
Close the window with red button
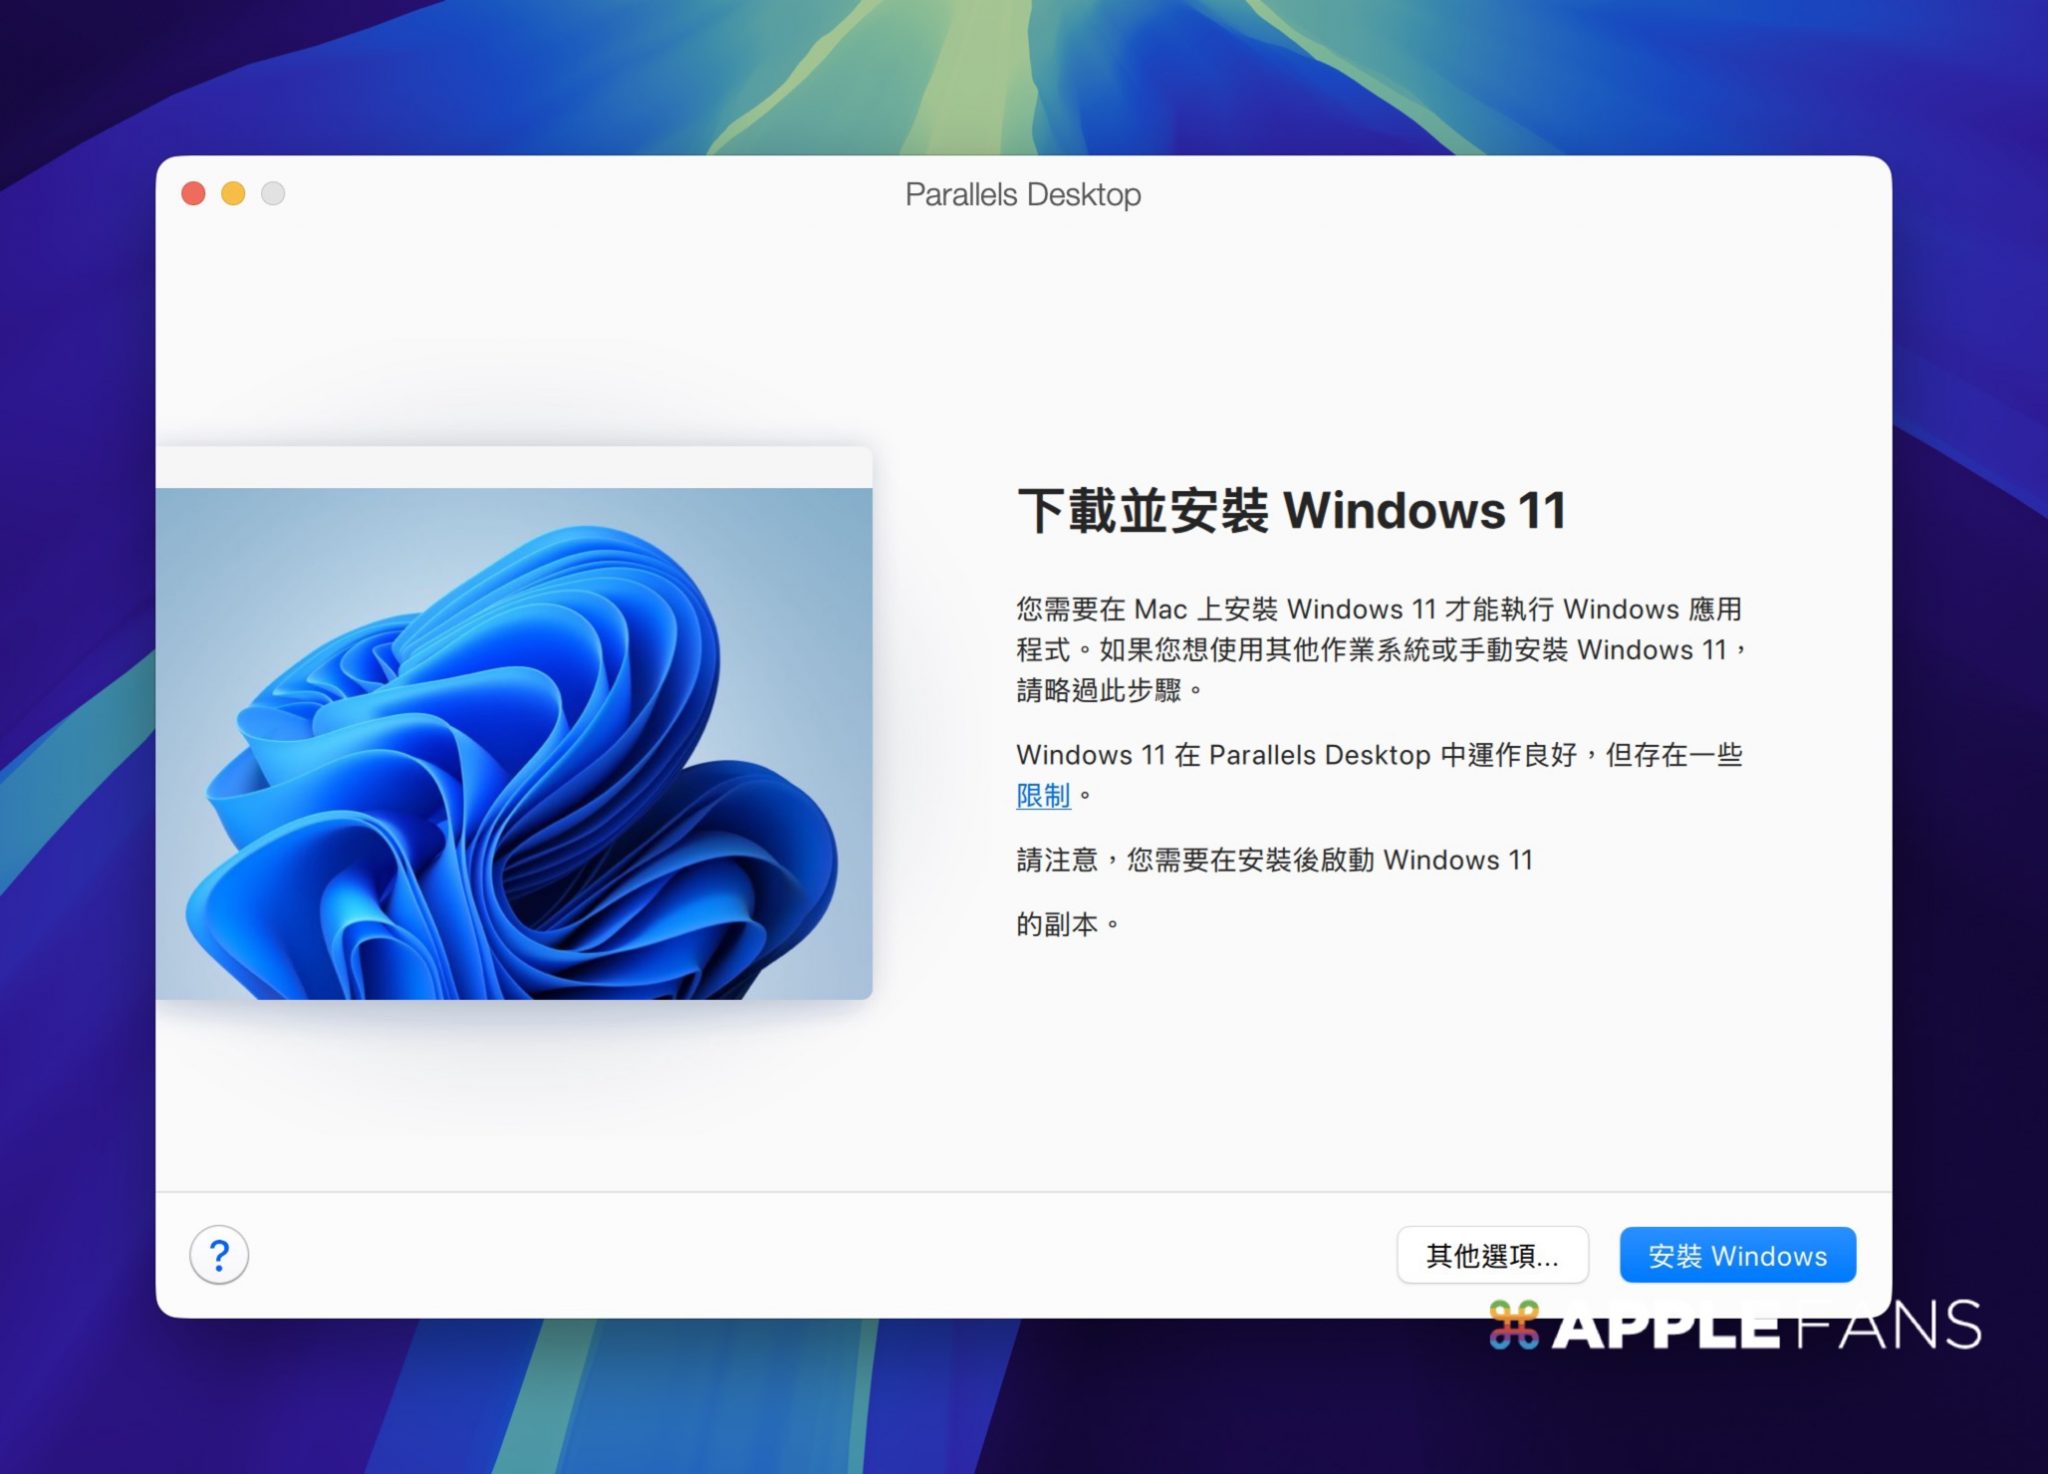point(194,194)
